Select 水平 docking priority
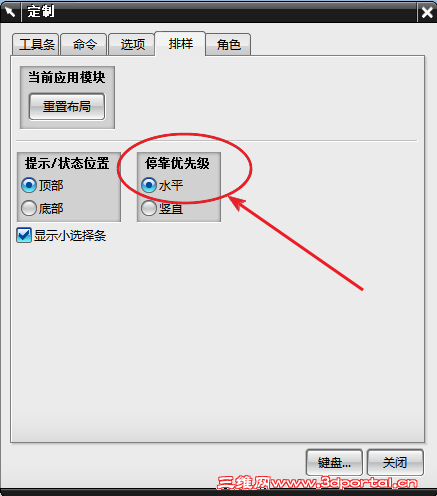Image resolution: width=437 pixels, height=496 pixels. pyautogui.click(x=162, y=185)
